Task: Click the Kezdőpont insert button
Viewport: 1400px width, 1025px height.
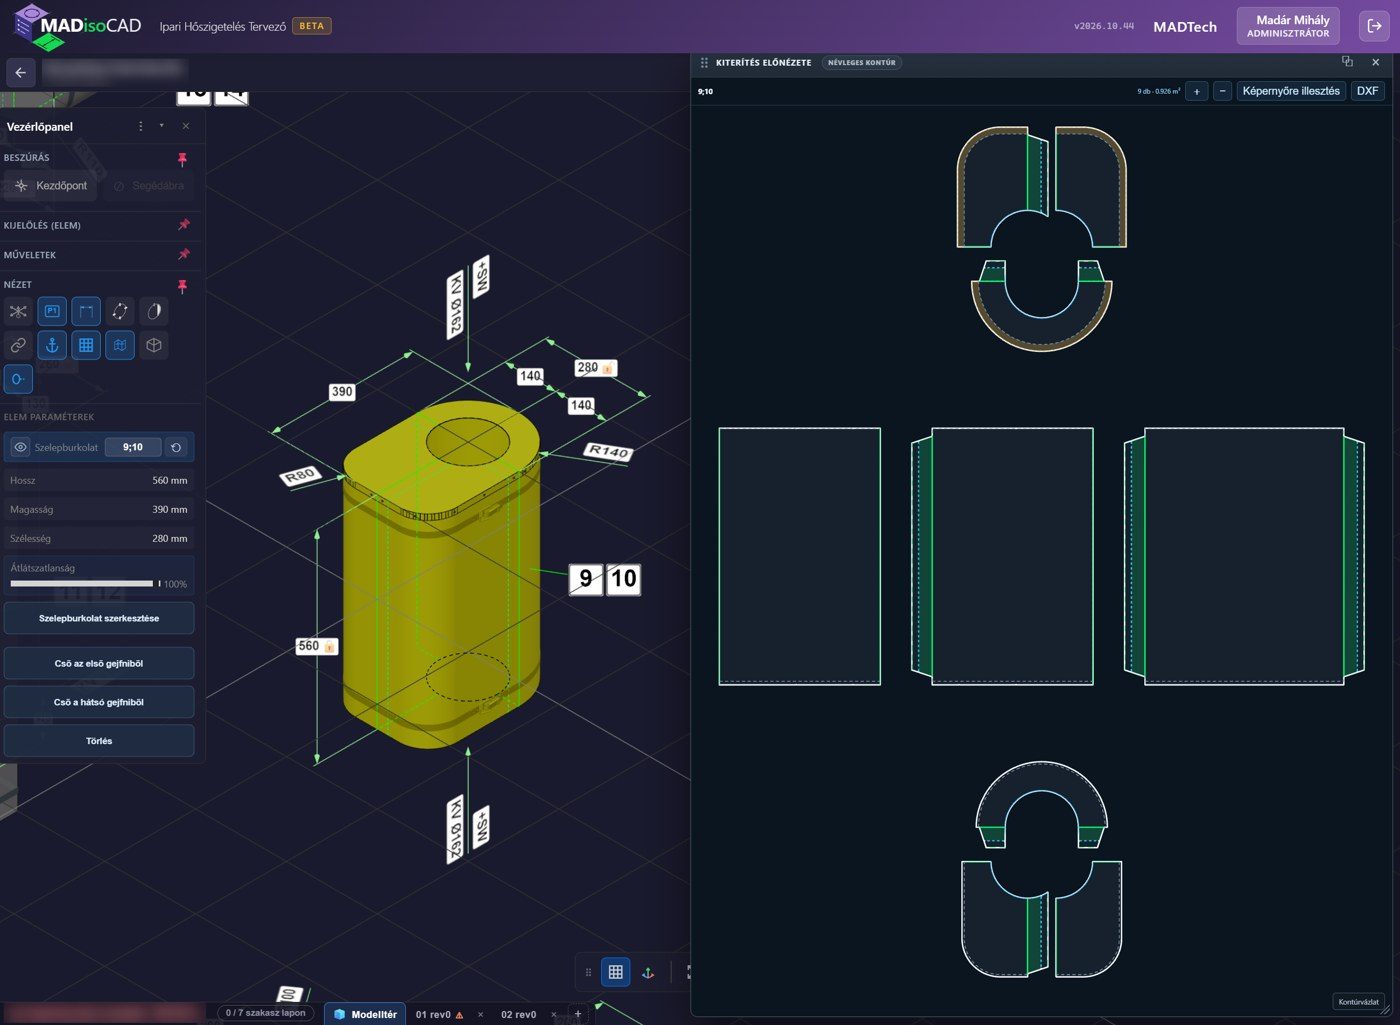Action: pos(51,186)
